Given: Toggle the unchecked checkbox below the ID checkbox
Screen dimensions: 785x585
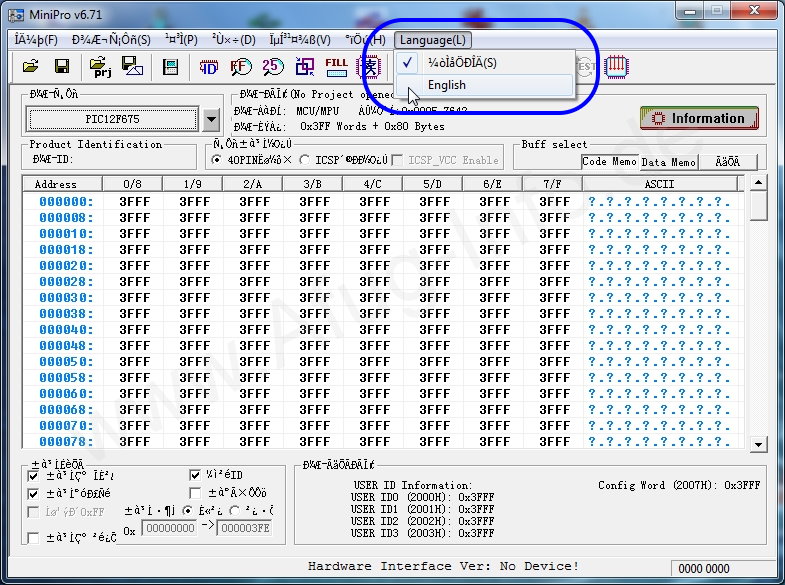Looking at the screenshot, I should [x=195, y=493].
